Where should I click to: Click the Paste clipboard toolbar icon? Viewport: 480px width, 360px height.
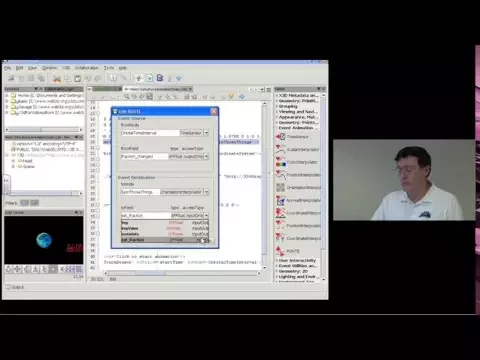(77, 79)
